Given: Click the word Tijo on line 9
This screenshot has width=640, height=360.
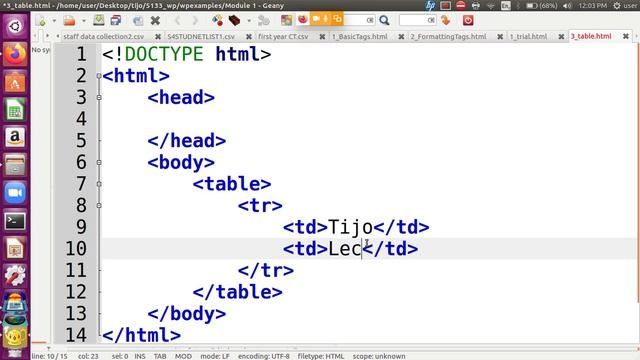Looking at the screenshot, I should (x=351, y=227).
